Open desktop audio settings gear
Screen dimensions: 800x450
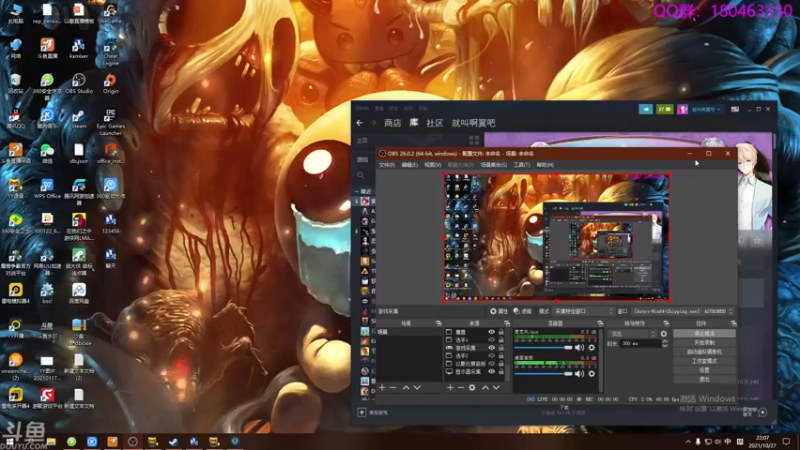pyautogui.click(x=592, y=373)
